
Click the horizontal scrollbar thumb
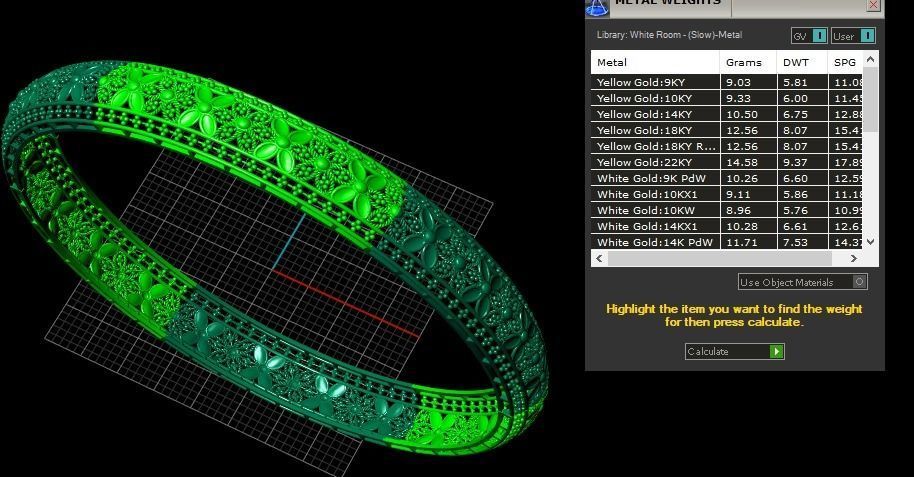(719, 258)
